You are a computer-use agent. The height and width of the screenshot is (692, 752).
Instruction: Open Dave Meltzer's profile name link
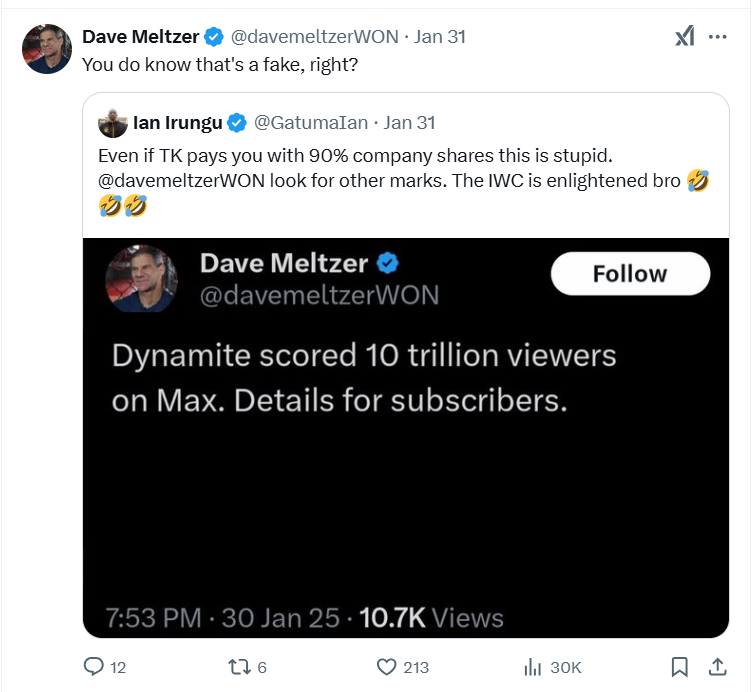(x=140, y=37)
